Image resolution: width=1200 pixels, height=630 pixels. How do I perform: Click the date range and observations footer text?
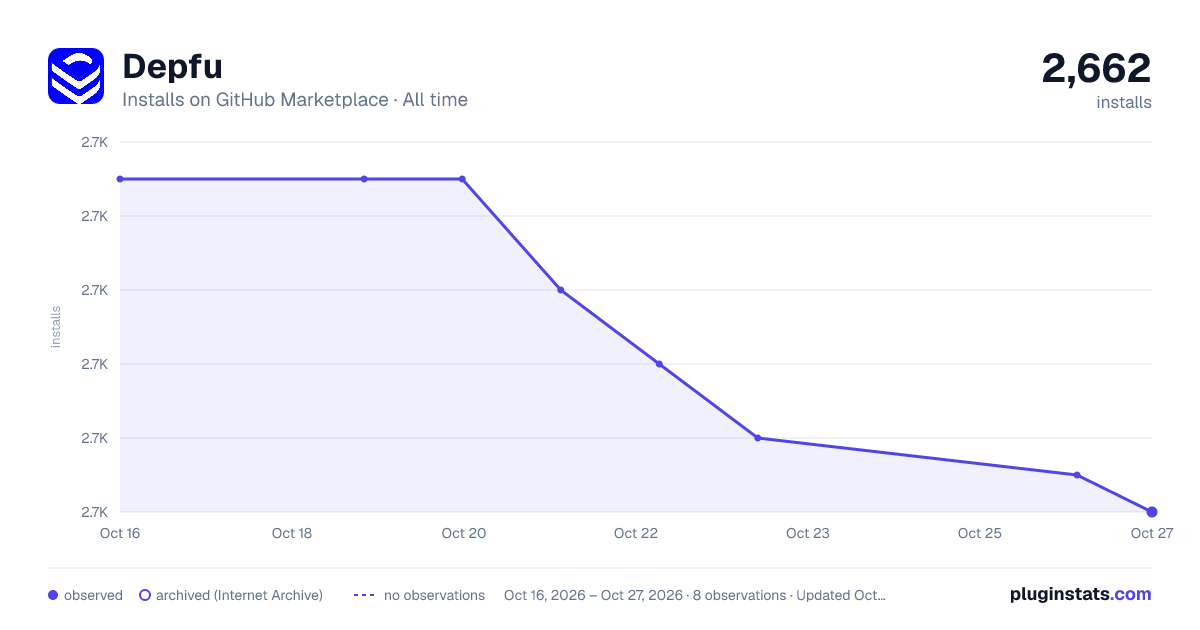tap(695, 595)
